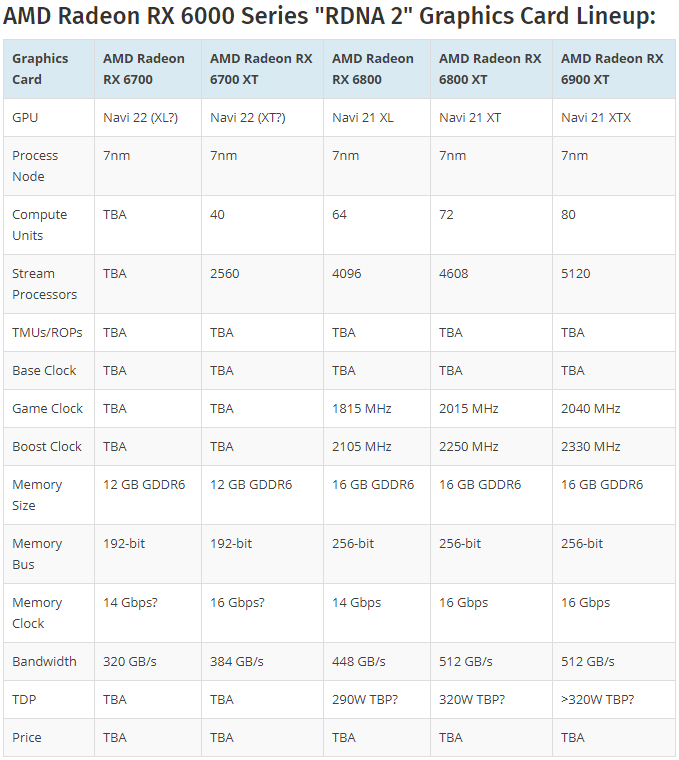Select the 80 compute units cell
The width and height of the screenshot is (679, 760).
(x=568, y=215)
